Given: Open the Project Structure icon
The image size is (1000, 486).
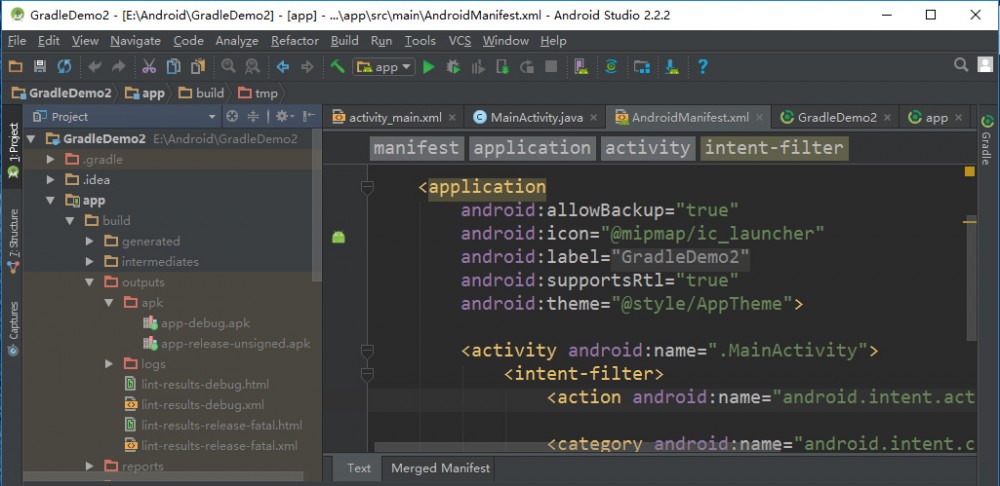Looking at the screenshot, I should [642, 66].
